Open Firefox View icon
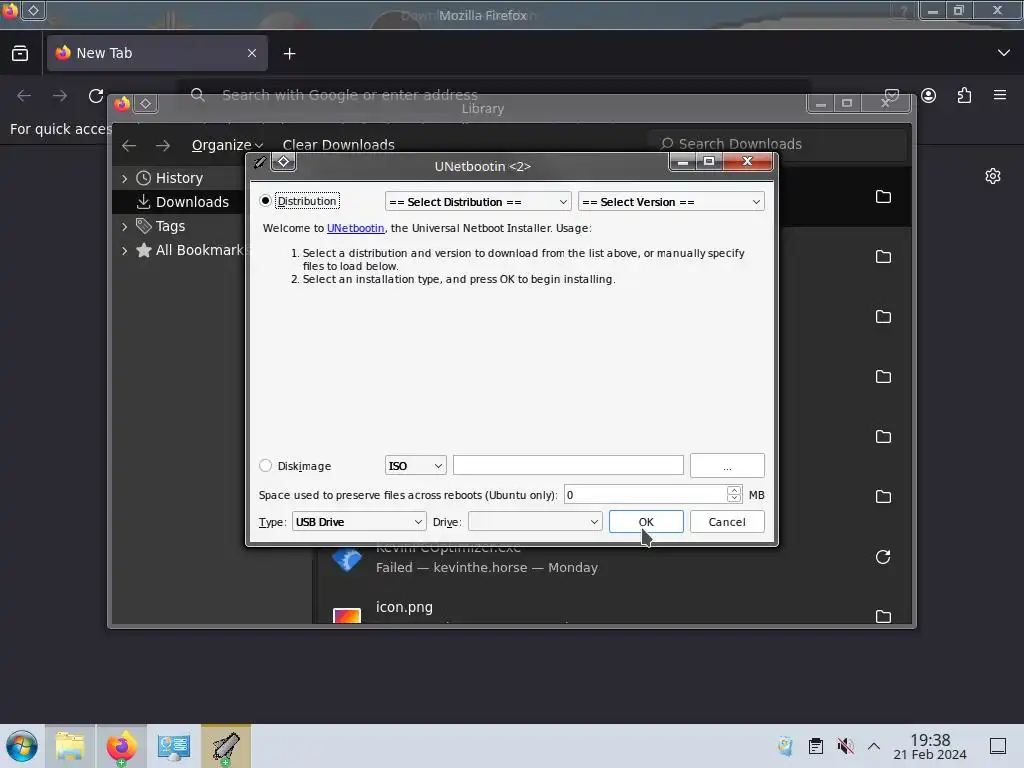 pyautogui.click(x=20, y=54)
